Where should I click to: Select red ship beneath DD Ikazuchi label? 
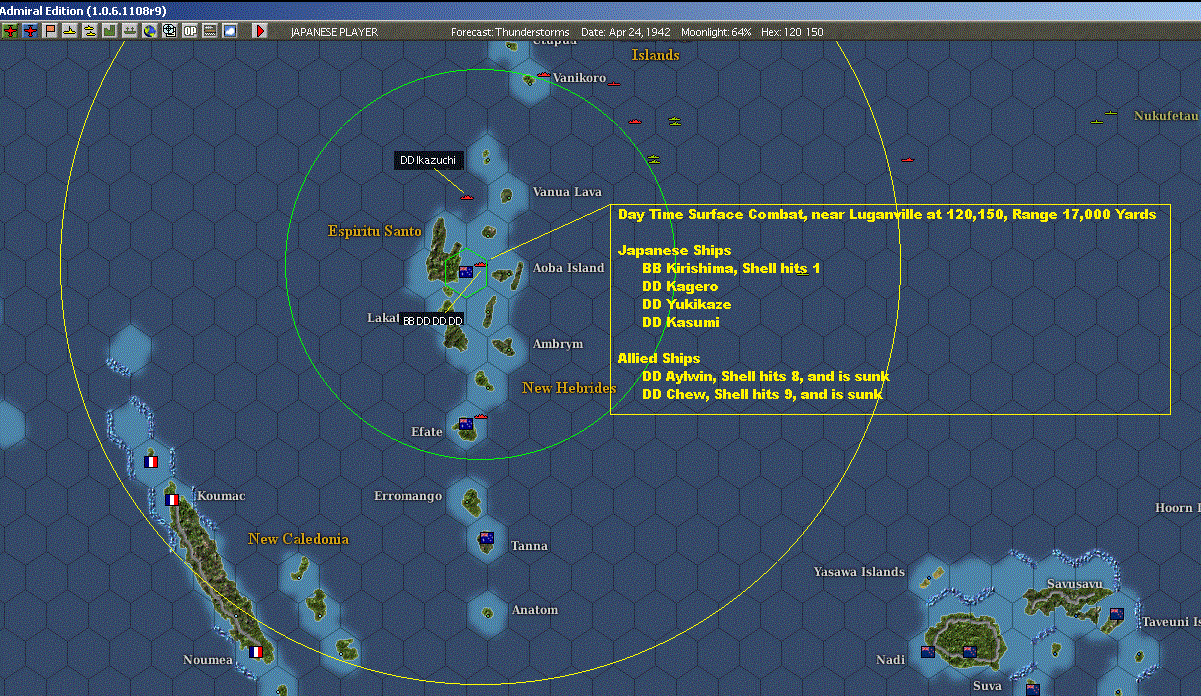click(467, 197)
